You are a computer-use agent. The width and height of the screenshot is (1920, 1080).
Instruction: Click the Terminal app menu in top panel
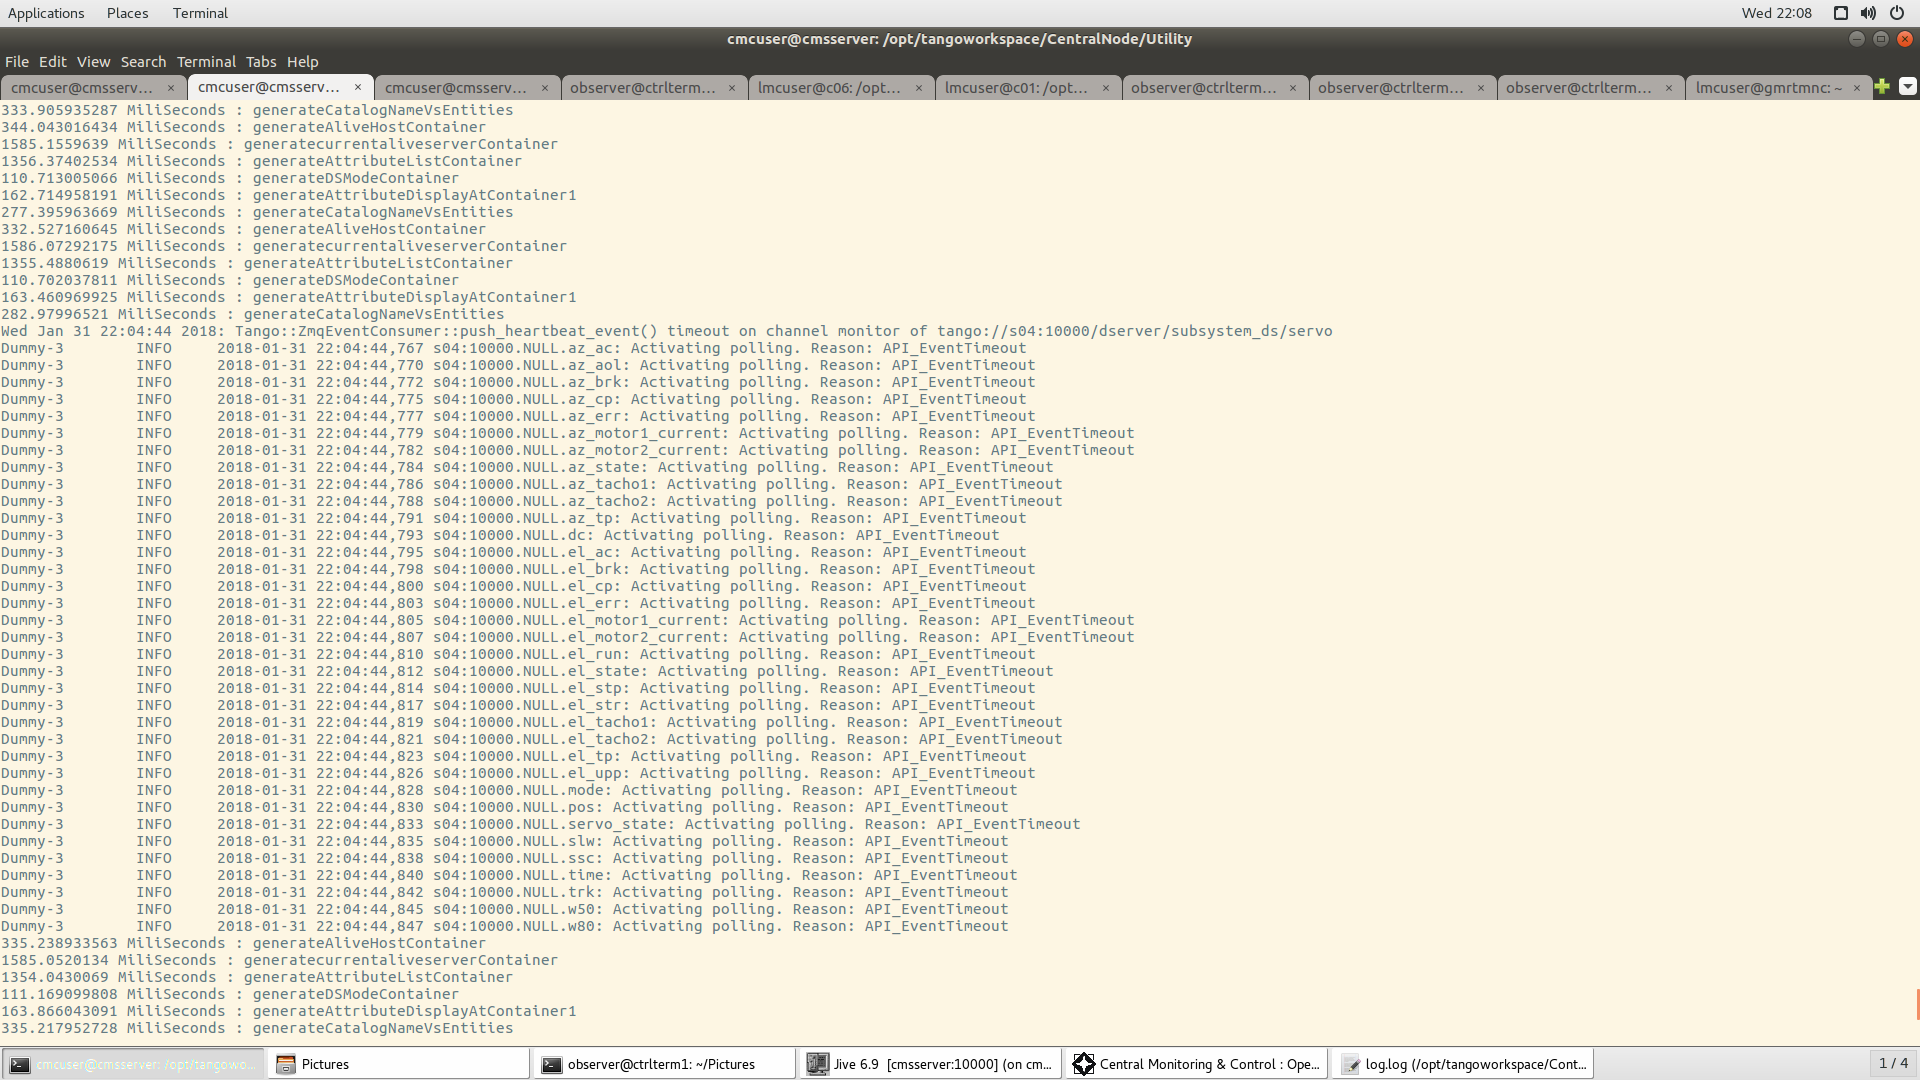point(200,13)
